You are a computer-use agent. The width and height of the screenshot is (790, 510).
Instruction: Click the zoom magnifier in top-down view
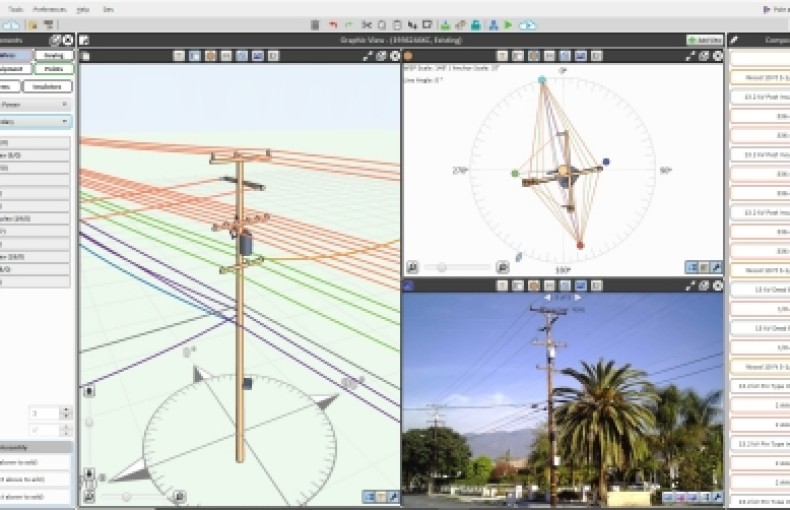[412, 267]
